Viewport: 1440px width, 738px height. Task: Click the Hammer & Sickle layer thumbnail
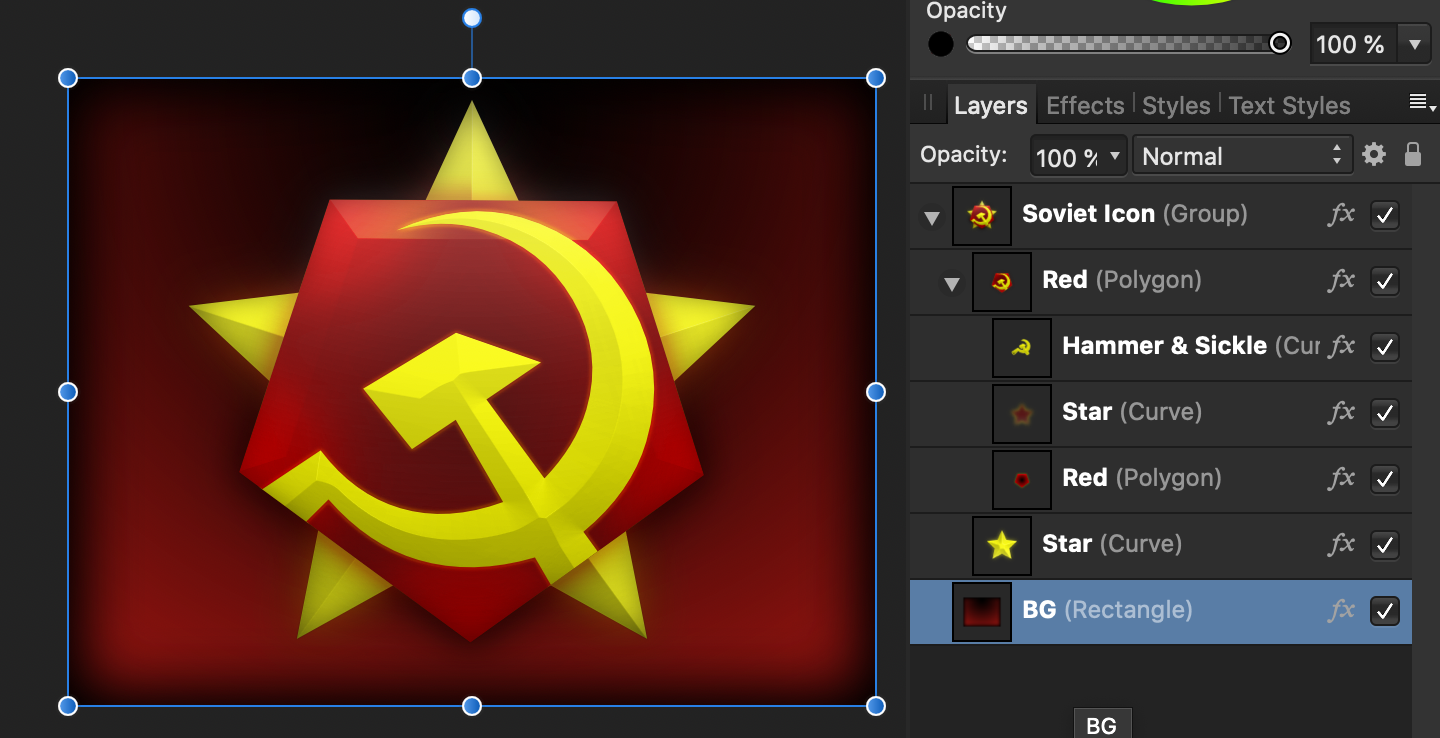coord(1021,347)
